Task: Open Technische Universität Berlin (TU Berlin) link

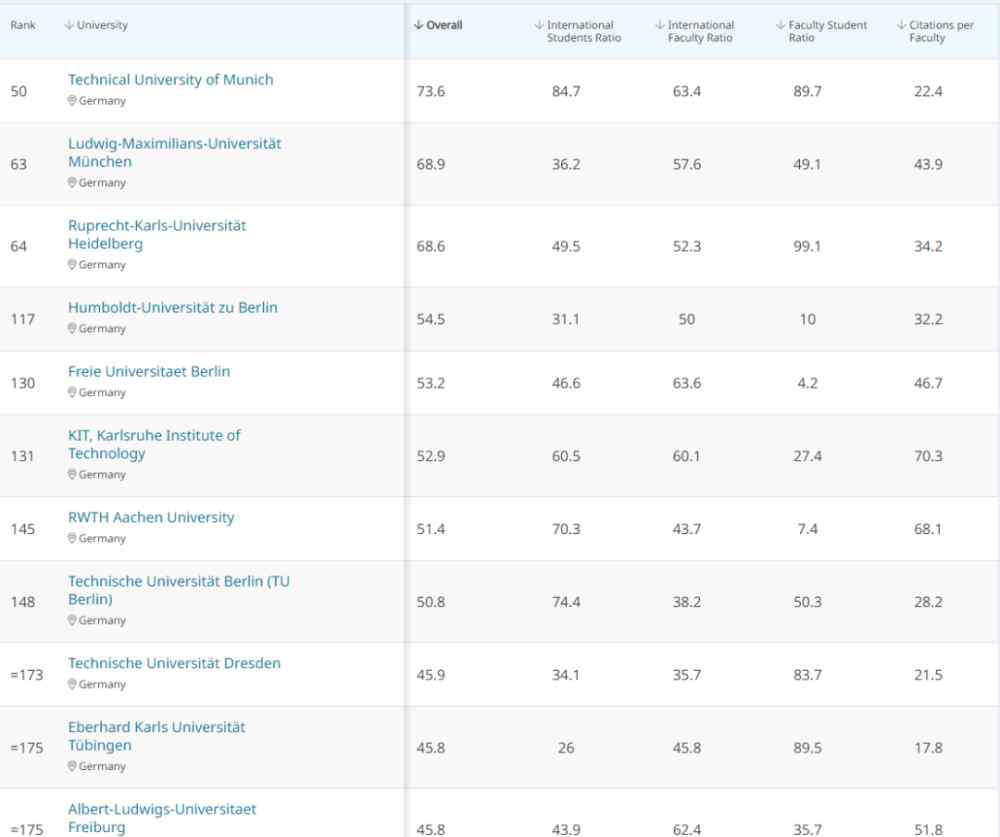Action: click(x=179, y=590)
